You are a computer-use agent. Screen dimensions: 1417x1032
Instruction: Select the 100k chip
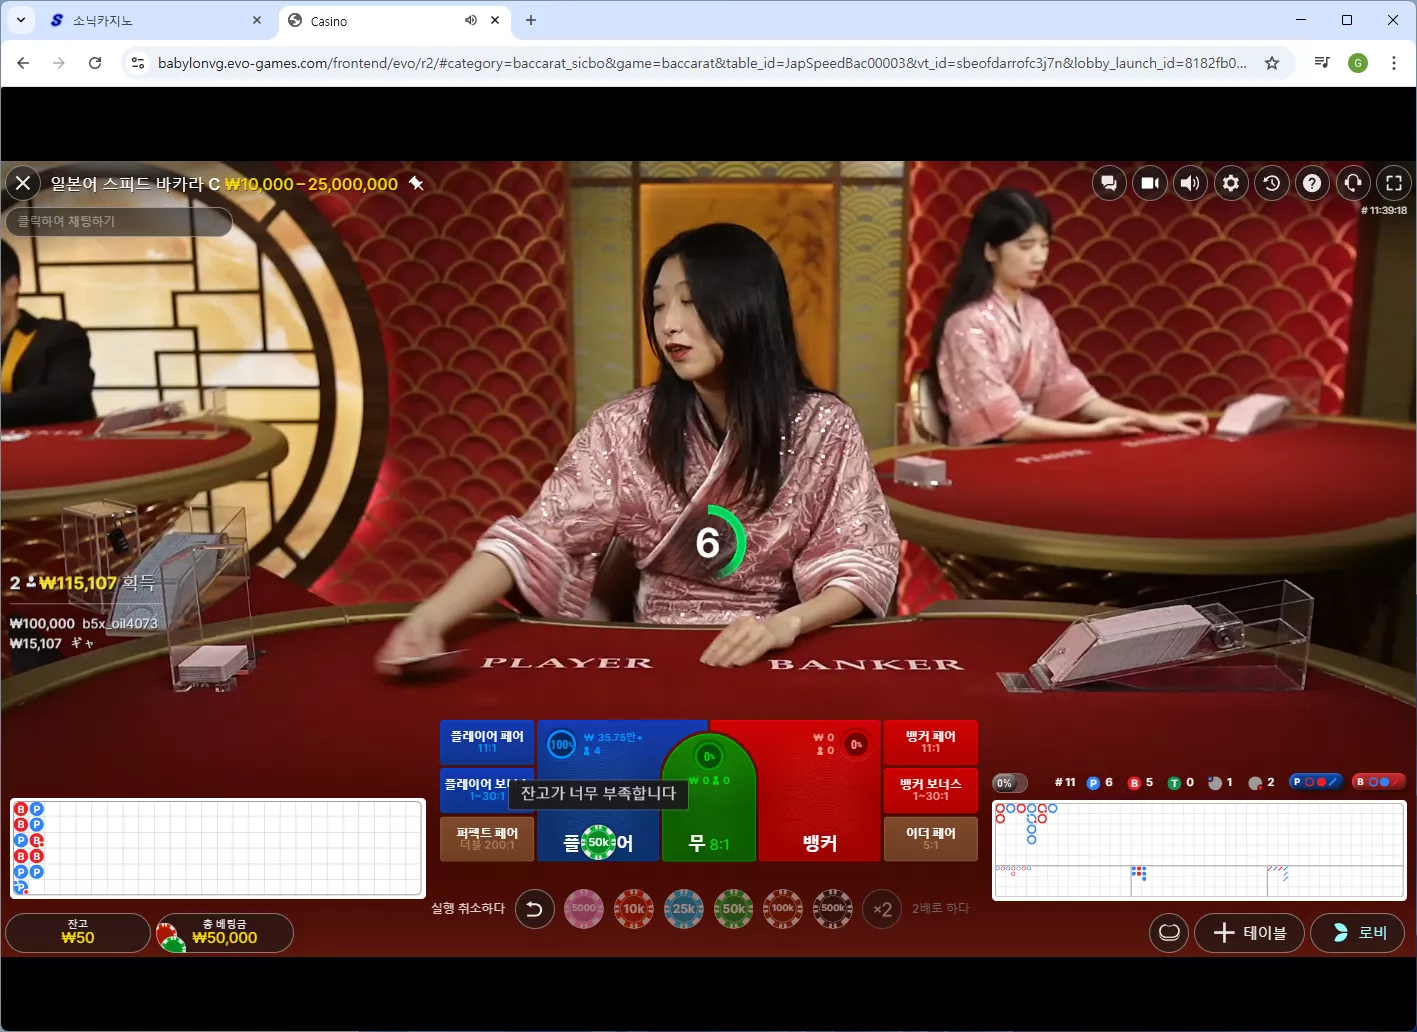point(783,909)
